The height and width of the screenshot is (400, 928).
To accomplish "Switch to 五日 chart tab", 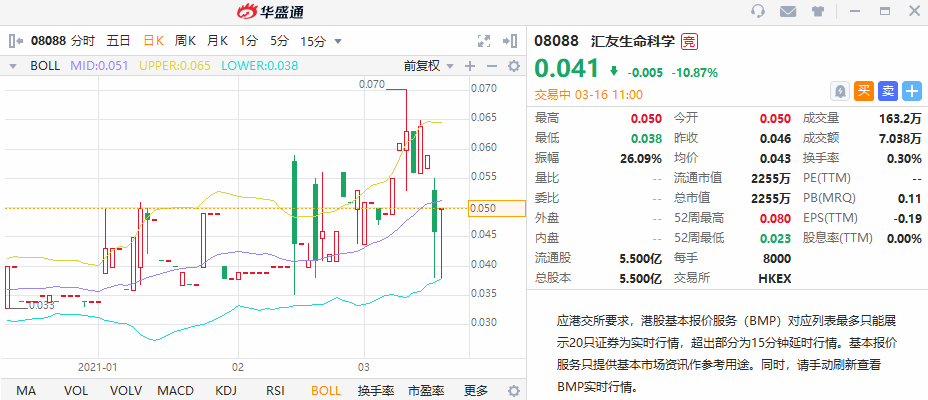I will [x=118, y=41].
